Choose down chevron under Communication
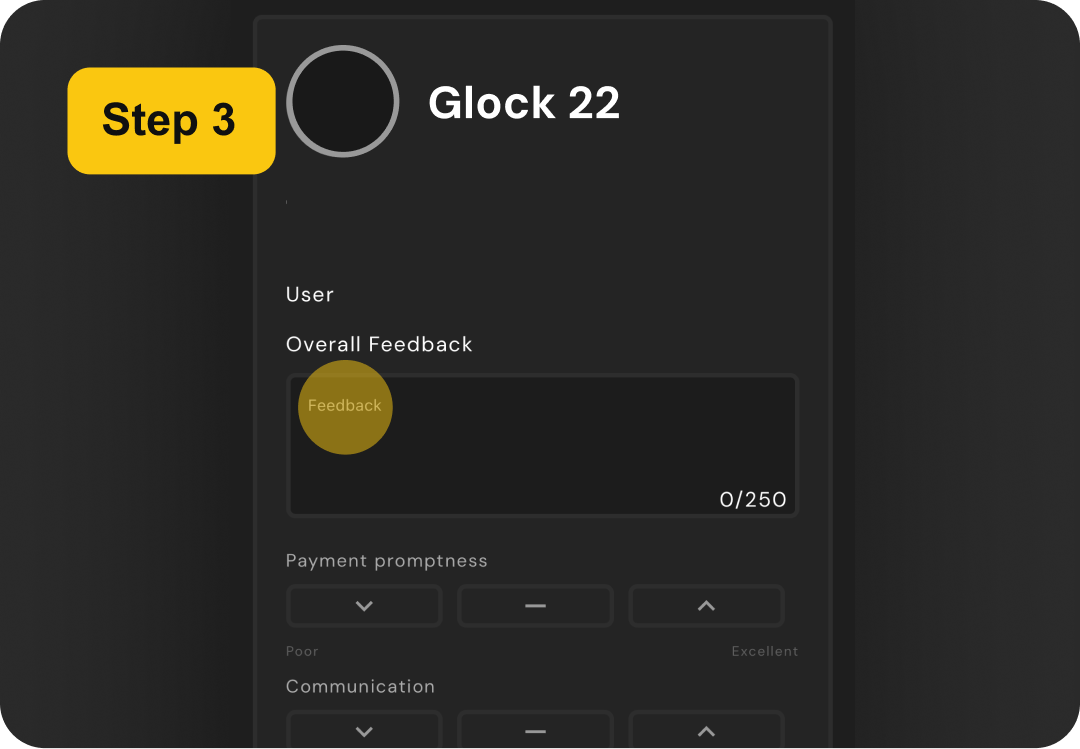This screenshot has width=1080, height=749. click(x=364, y=731)
